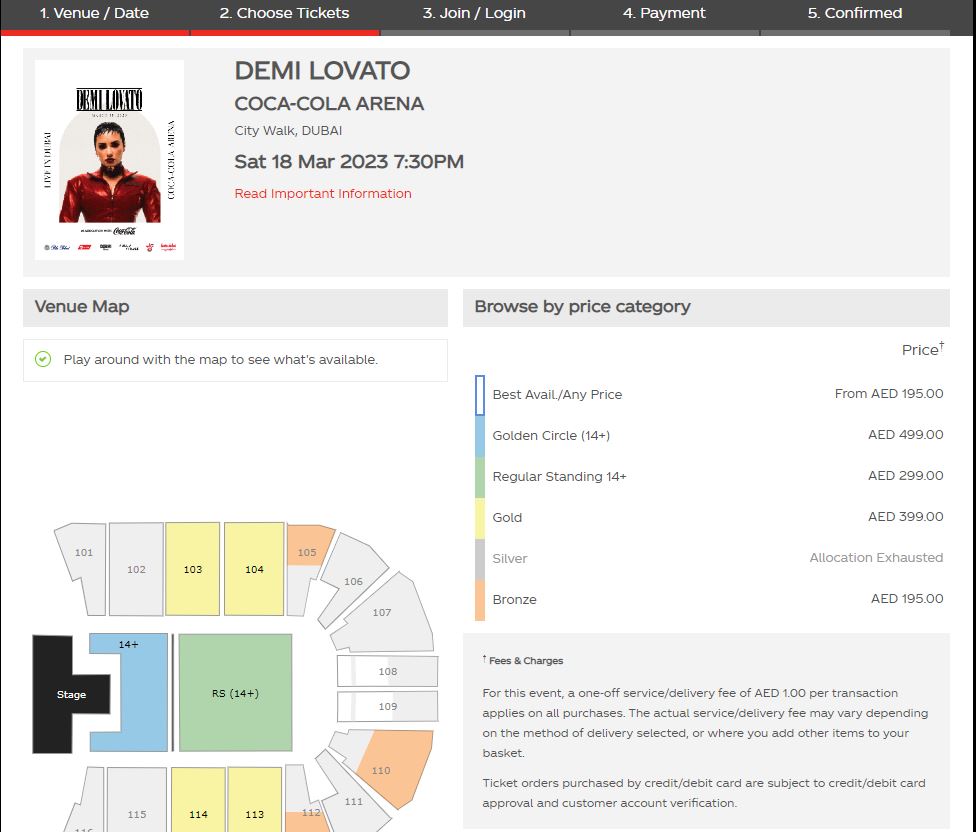
Task: Select yellow section 114 on map
Action: pyautogui.click(x=198, y=802)
